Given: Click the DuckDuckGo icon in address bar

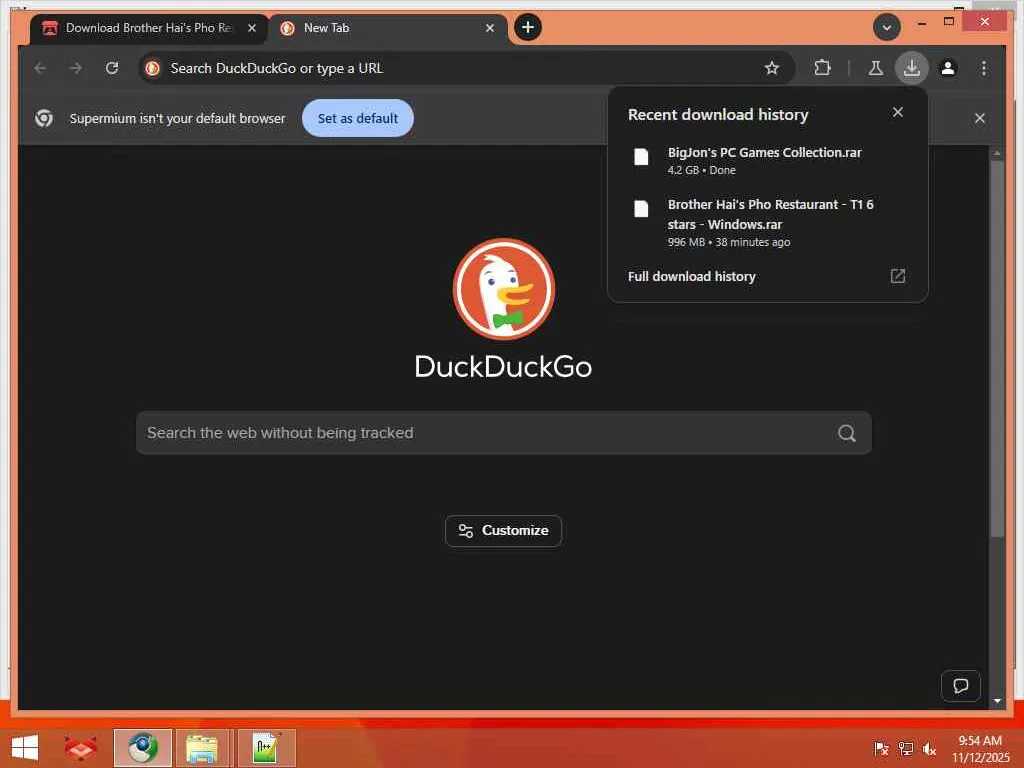Looking at the screenshot, I should click(x=153, y=68).
